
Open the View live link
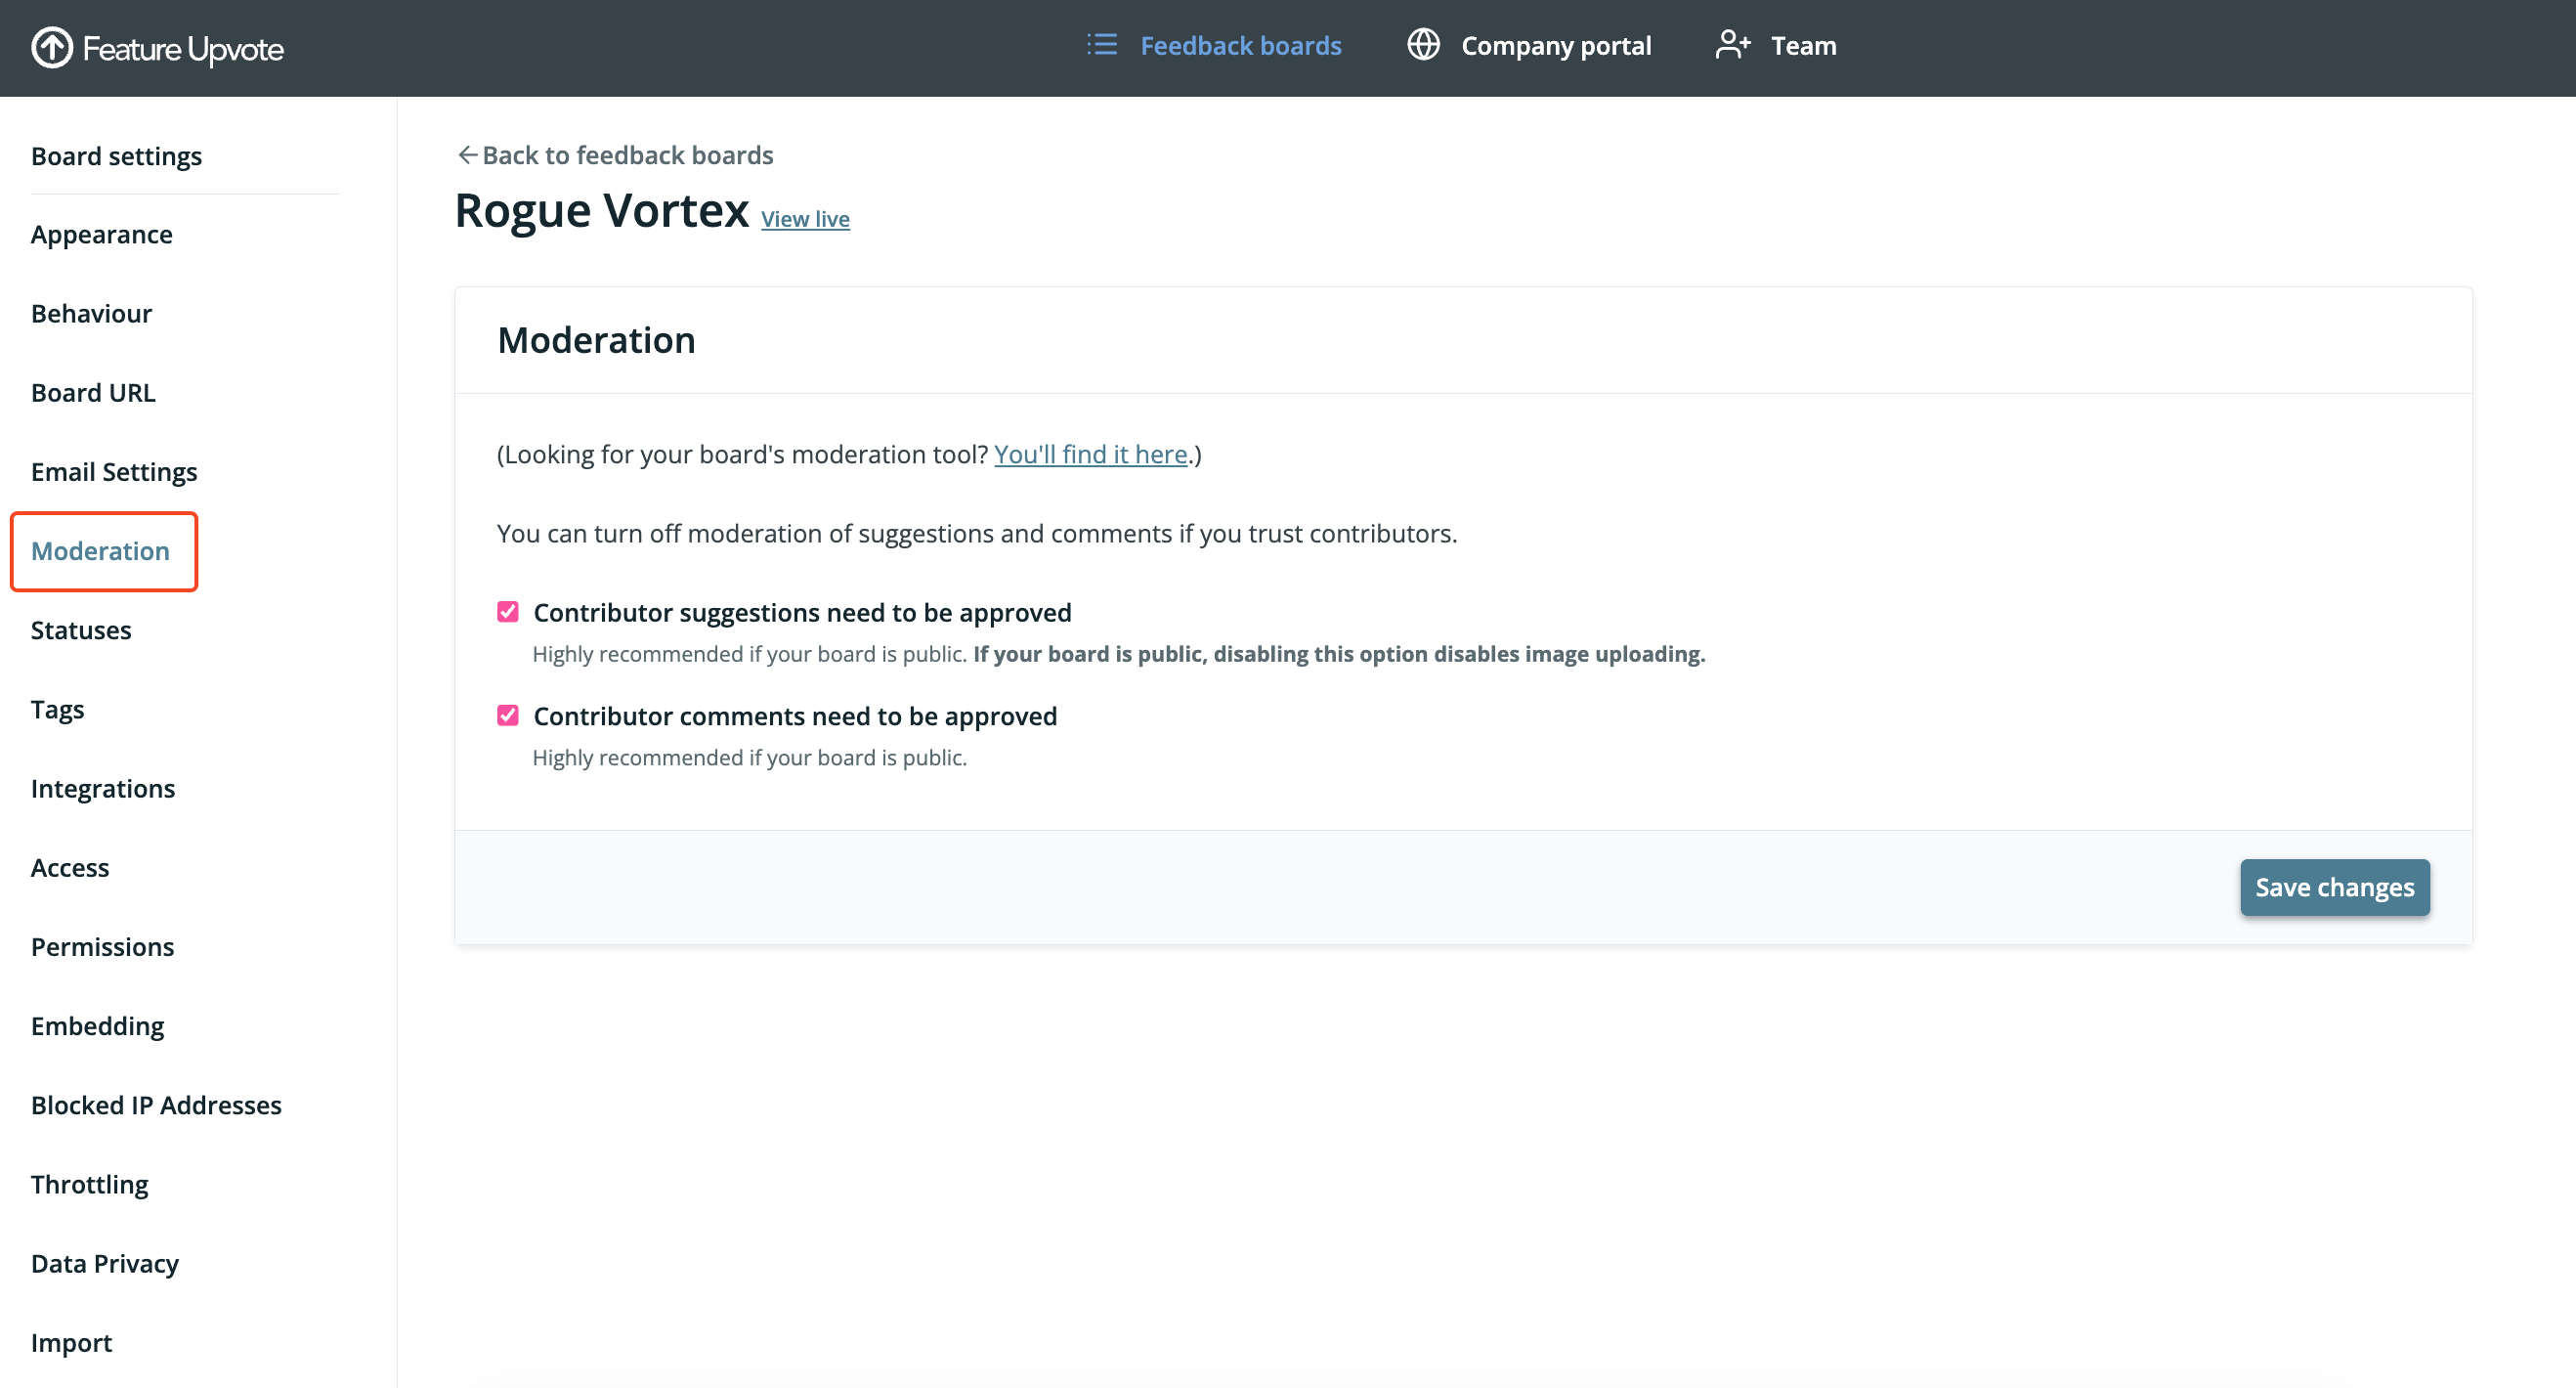pos(805,219)
